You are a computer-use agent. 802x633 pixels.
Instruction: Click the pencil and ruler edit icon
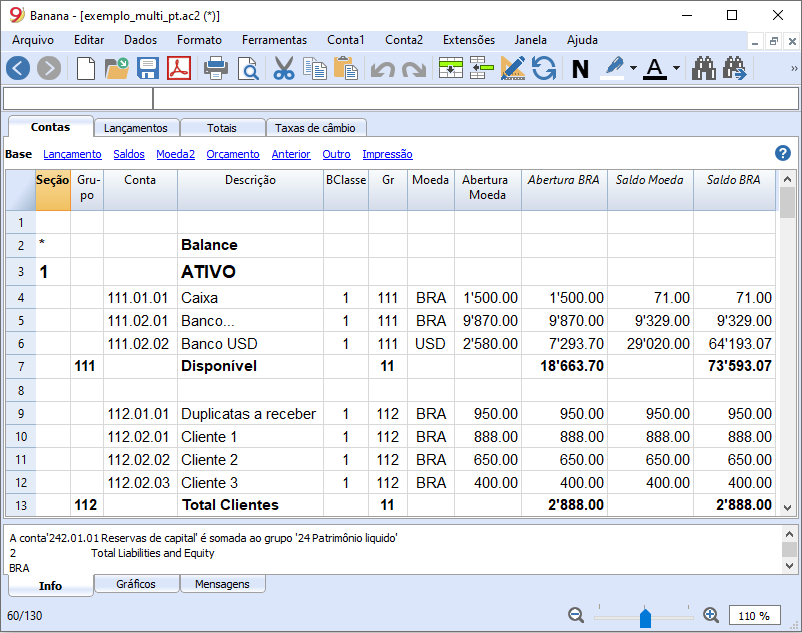pyautogui.click(x=513, y=68)
